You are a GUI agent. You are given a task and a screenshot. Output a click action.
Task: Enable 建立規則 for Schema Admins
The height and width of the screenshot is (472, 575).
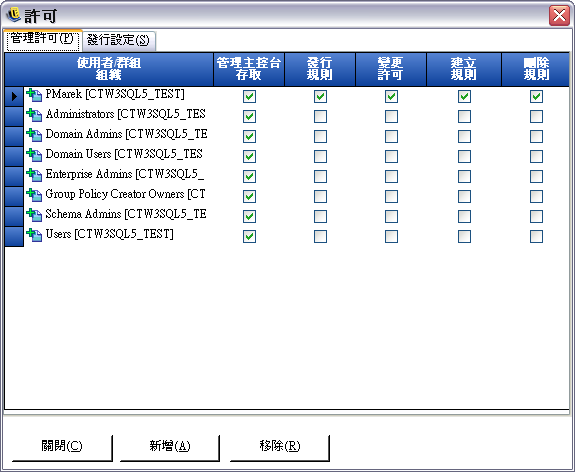(464, 216)
